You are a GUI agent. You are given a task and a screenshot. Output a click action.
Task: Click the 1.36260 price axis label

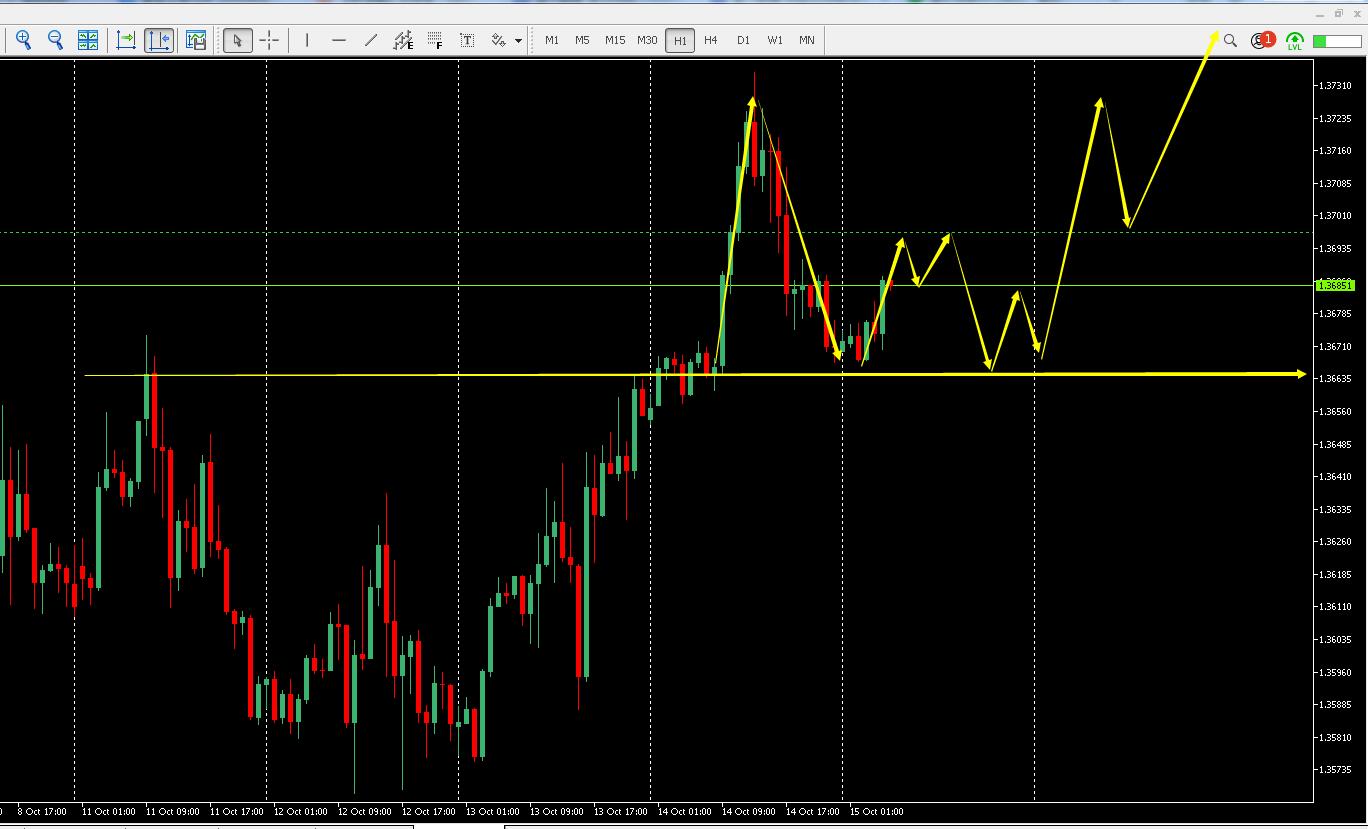[x=1335, y=542]
